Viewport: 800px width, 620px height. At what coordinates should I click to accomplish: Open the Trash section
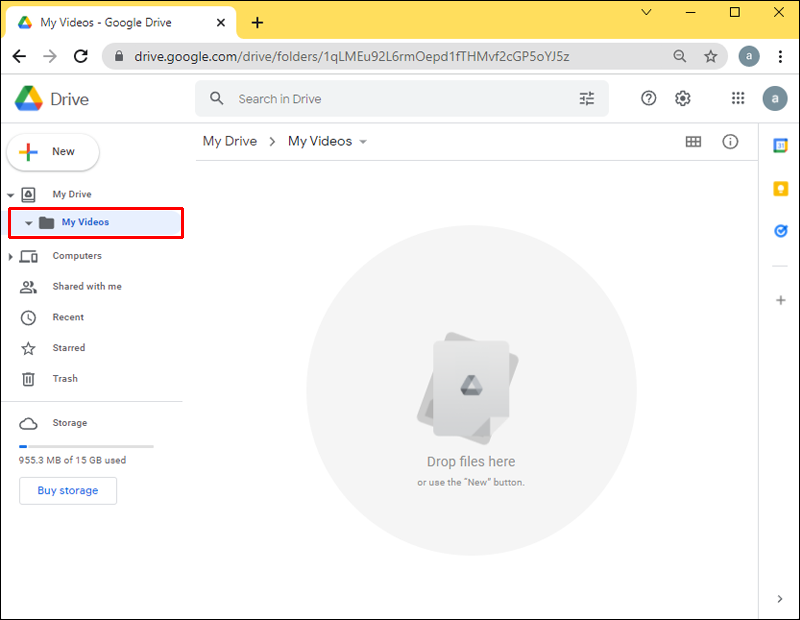[x=65, y=379]
